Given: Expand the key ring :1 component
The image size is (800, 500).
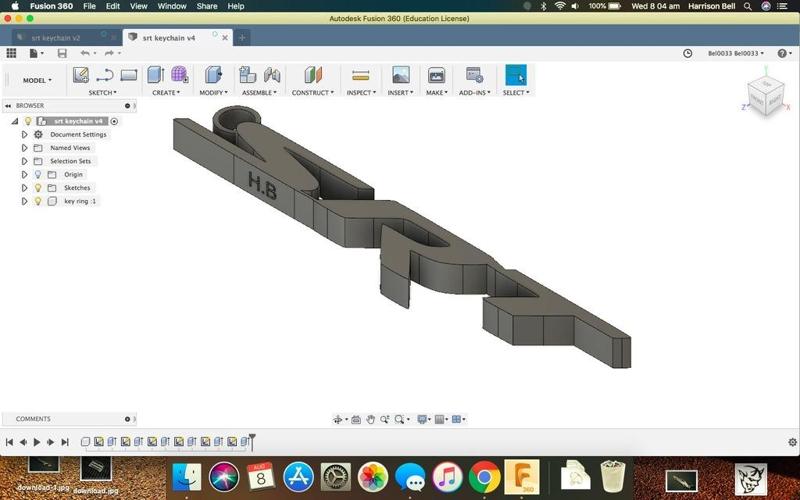Looking at the screenshot, I should 24,201.
